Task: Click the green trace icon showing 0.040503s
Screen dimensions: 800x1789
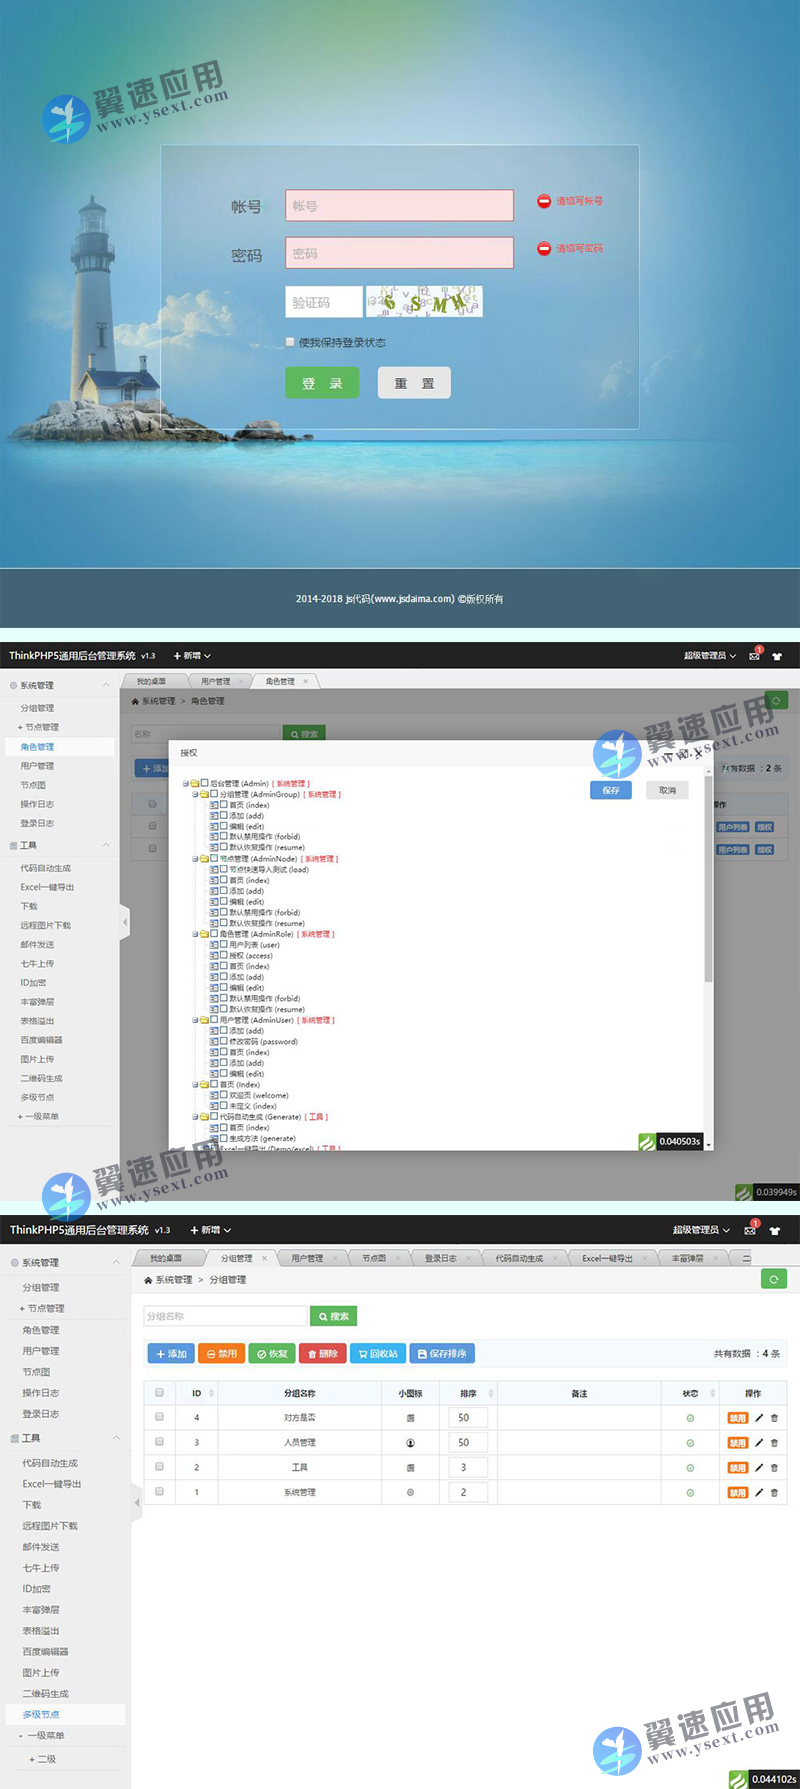Action: [646, 1141]
